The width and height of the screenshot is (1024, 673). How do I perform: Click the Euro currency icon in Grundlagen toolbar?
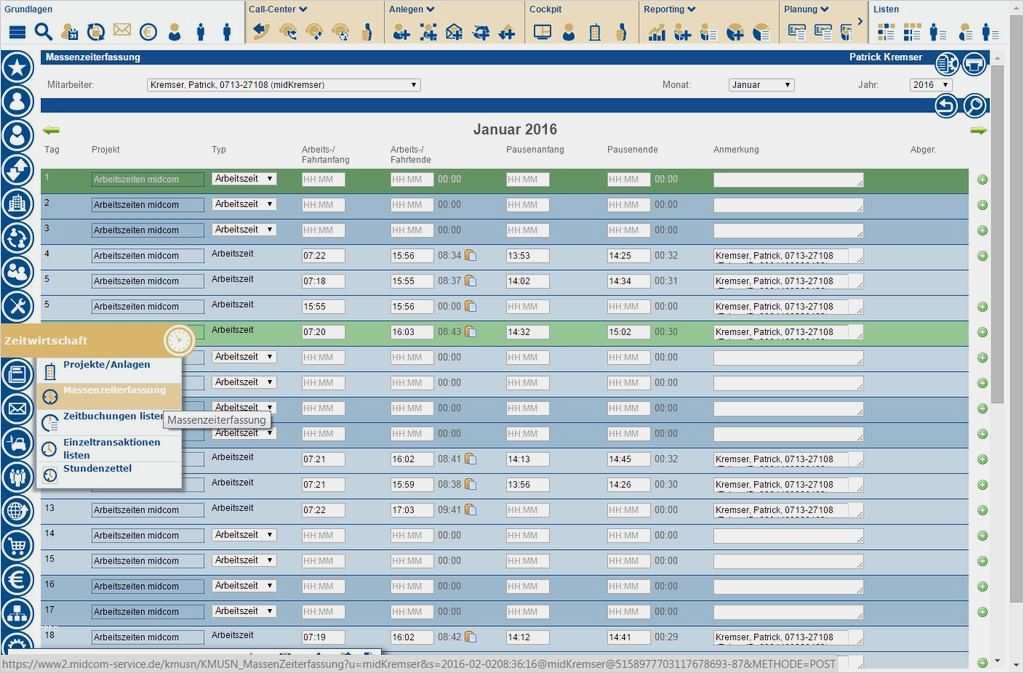pyautogui.click(x=147, y=30)
